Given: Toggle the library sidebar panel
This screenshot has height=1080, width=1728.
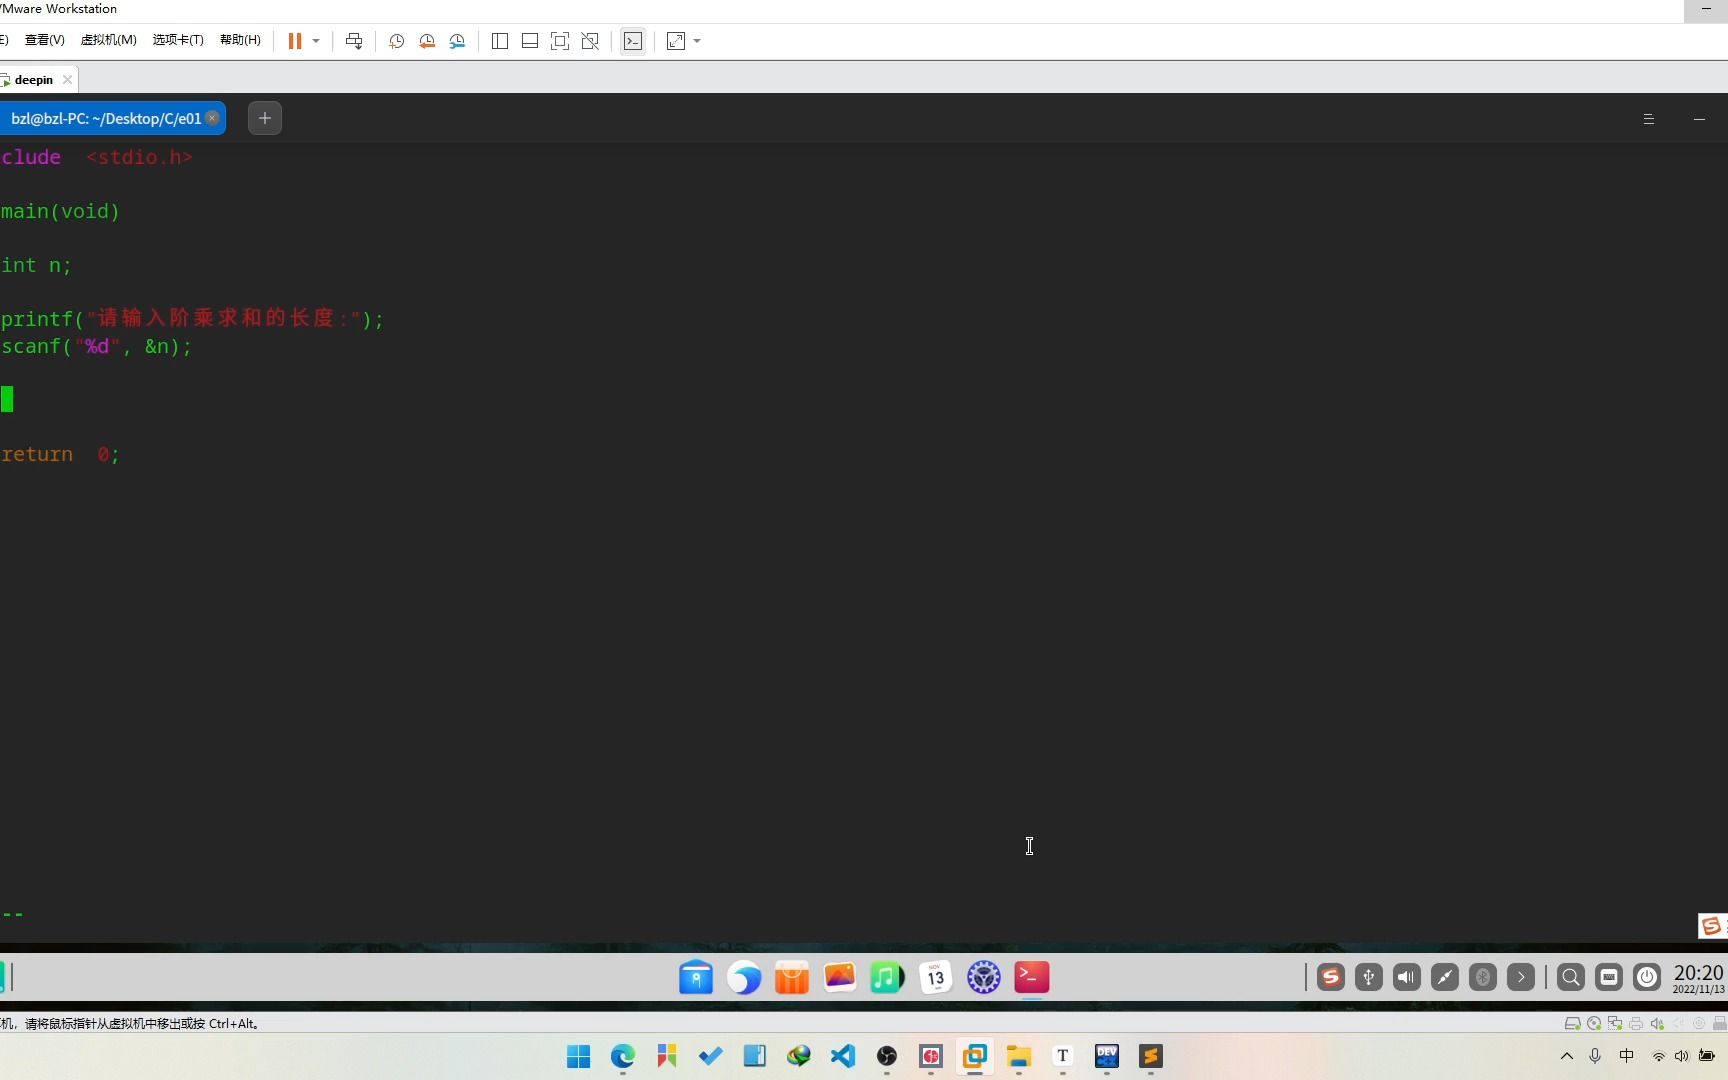Looking at the screenshot, I should (500, 41).
